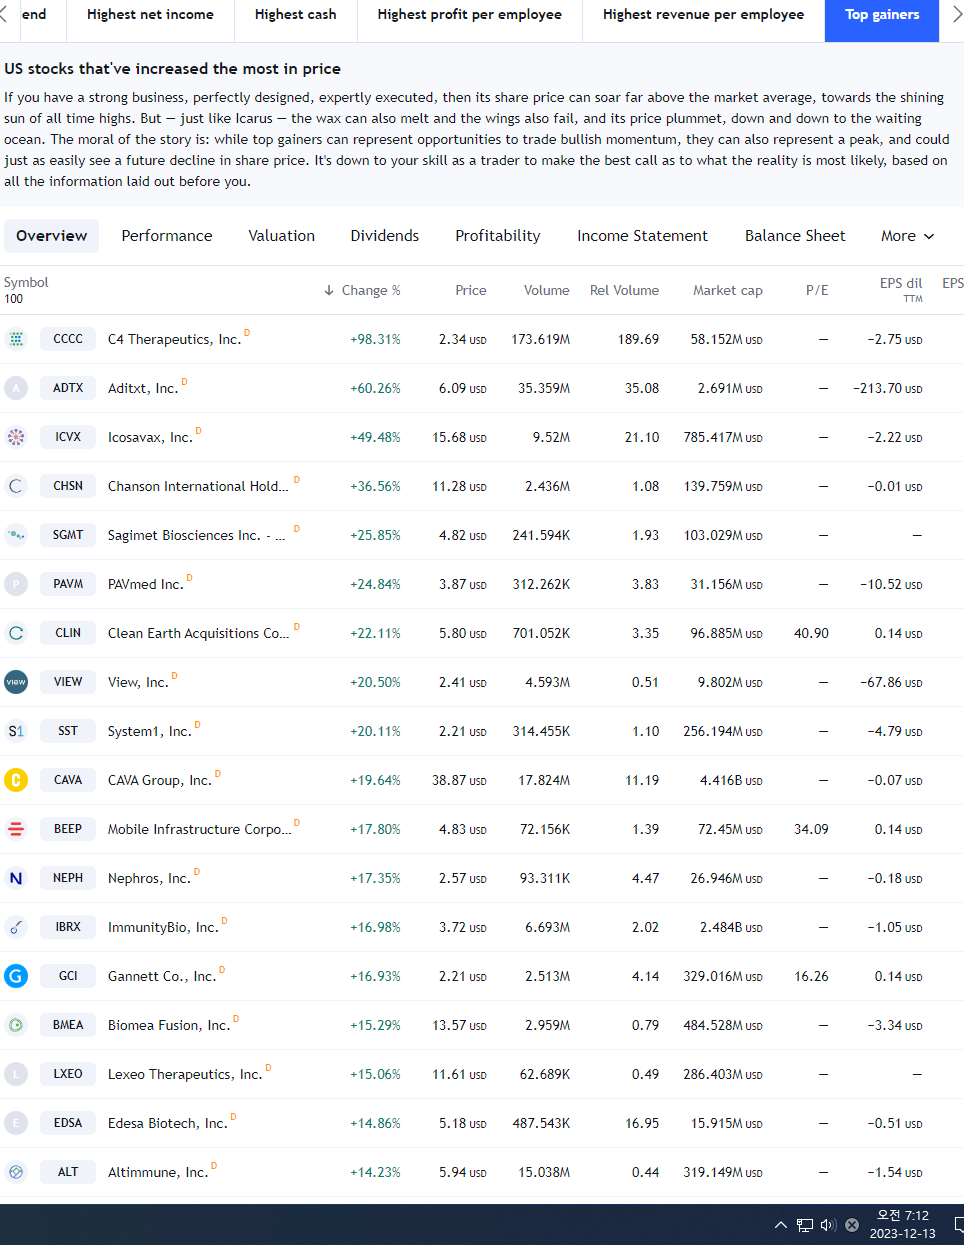This screenshot has width=964, height=1245.
Task: Click the Nephros N logo icon
Action: (x=16, y=878)
